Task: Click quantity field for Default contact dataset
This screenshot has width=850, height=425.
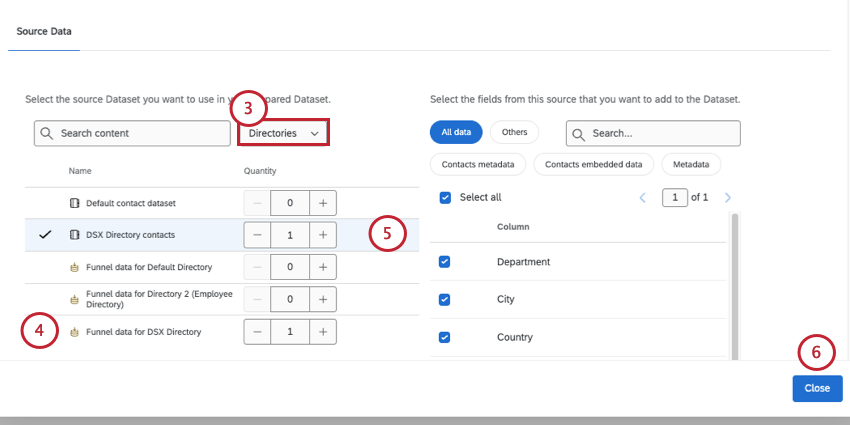Action: point(290,203)
